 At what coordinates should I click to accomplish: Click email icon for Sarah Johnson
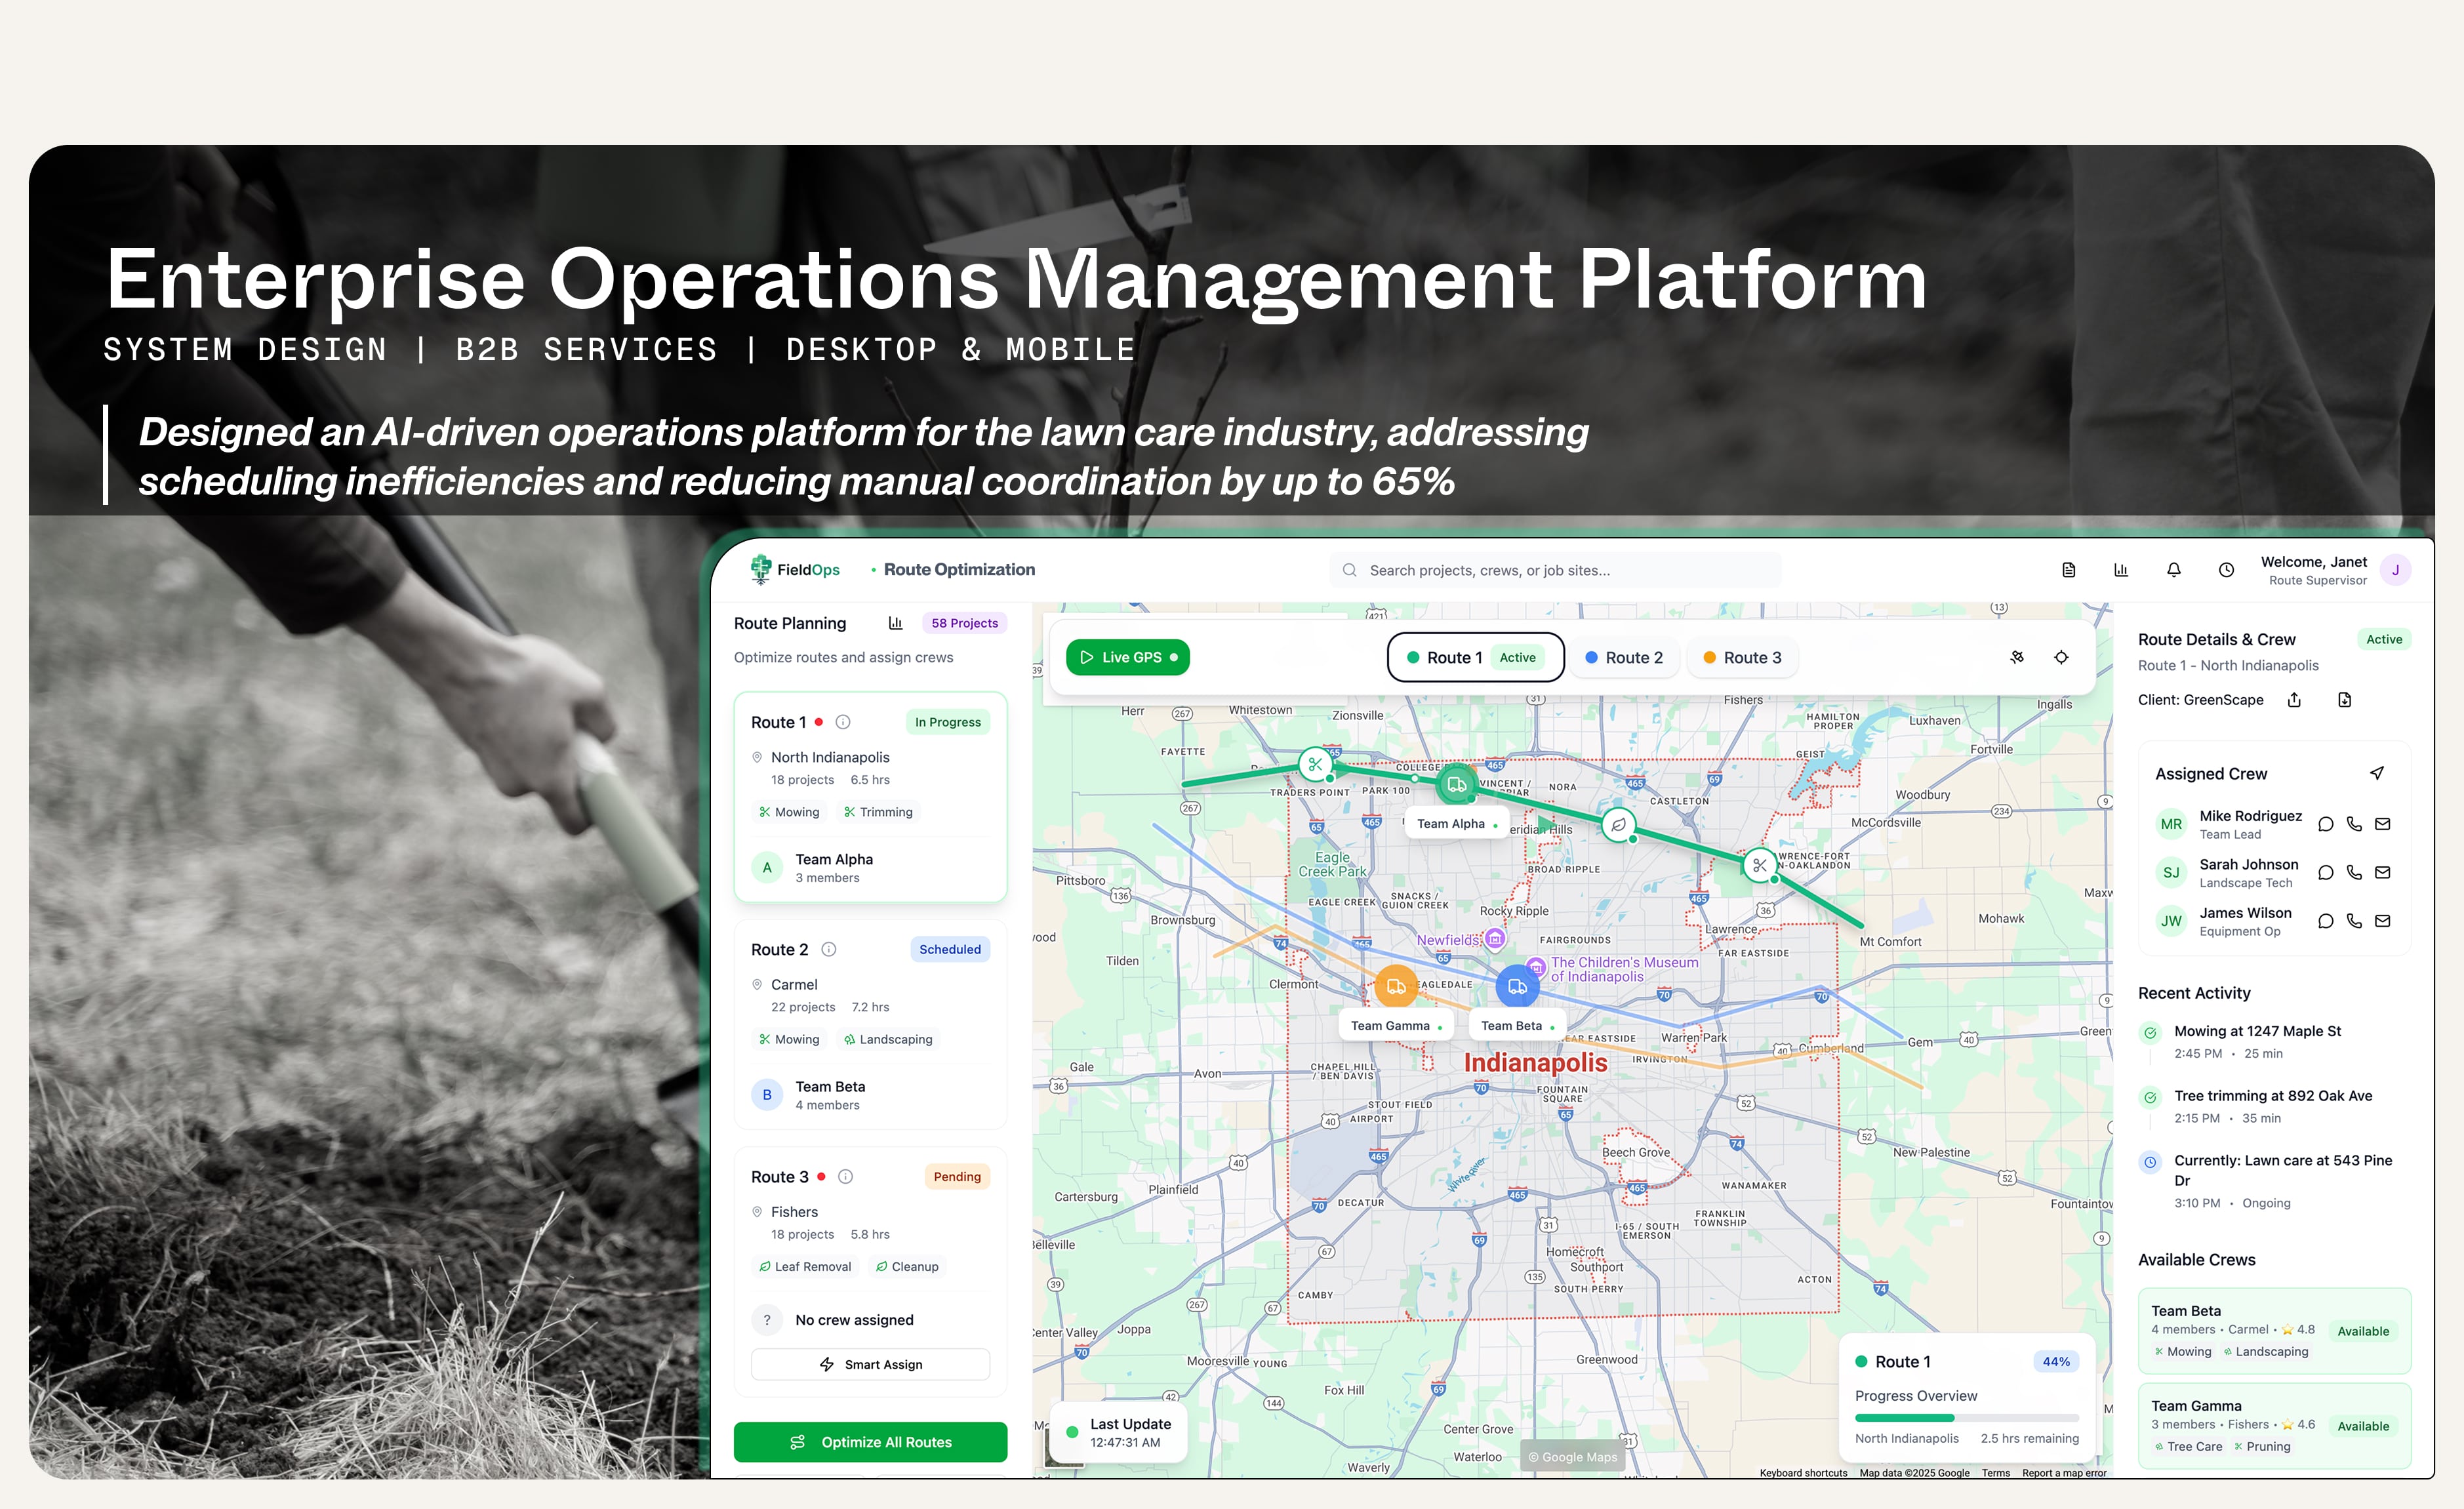pyautogui.click(x=2383, y=872)
